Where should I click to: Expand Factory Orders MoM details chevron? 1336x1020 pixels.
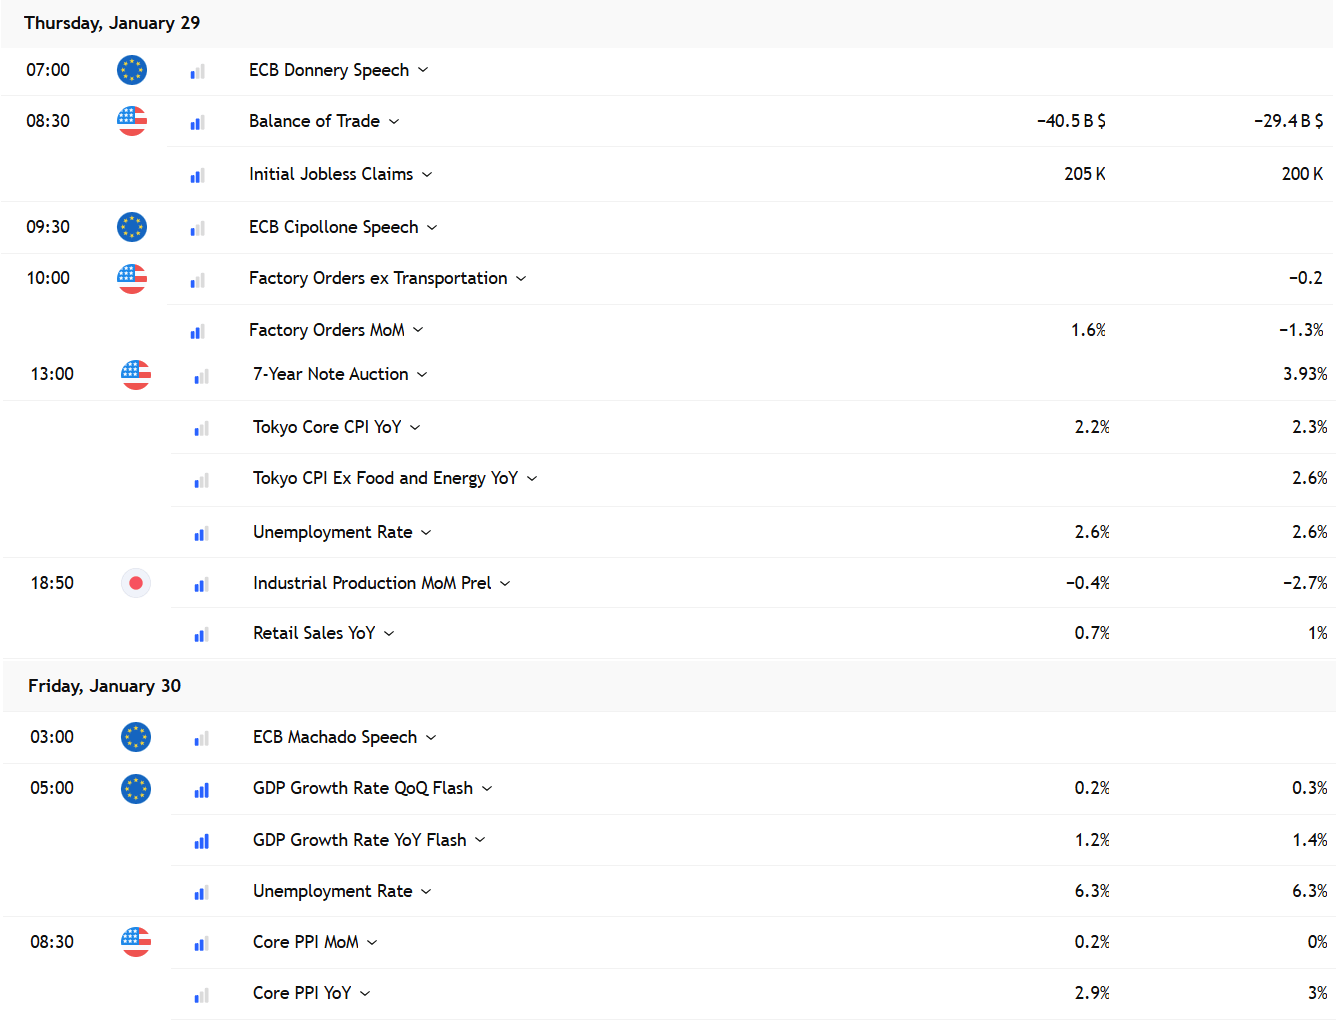pyautogui.click(x=418, y=330)
